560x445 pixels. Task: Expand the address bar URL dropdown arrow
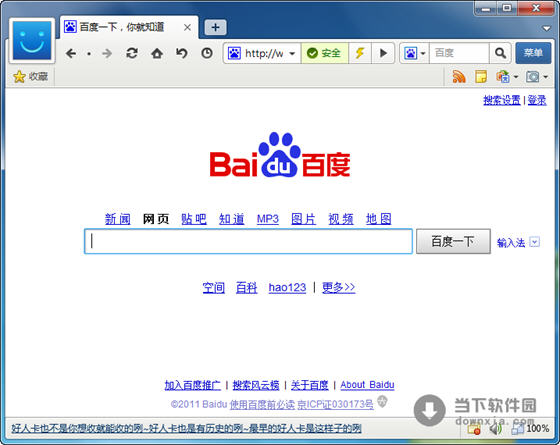tap(292, 54)
